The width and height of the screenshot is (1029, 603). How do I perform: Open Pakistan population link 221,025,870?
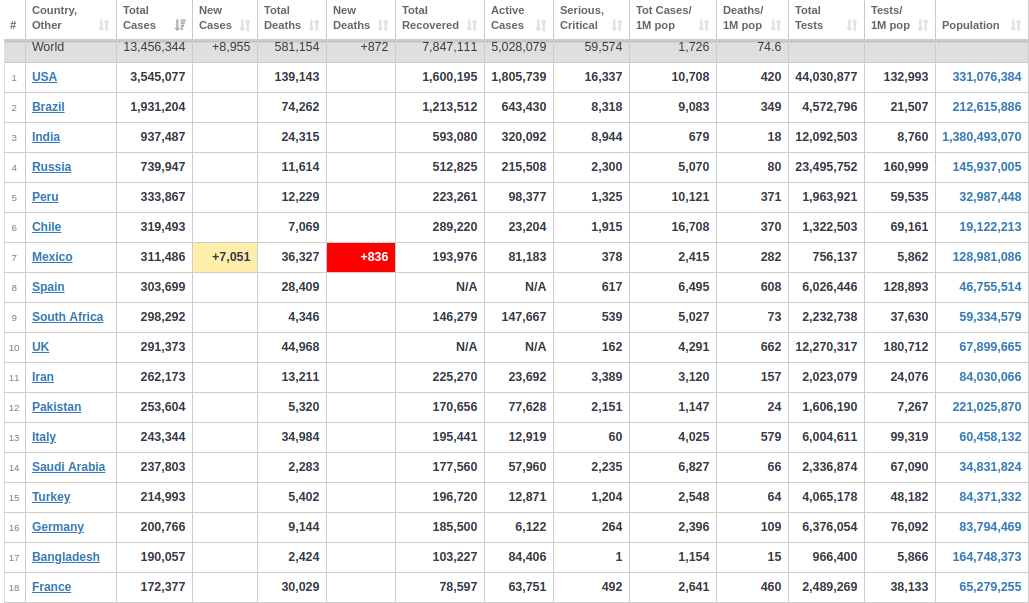(987, 407)
